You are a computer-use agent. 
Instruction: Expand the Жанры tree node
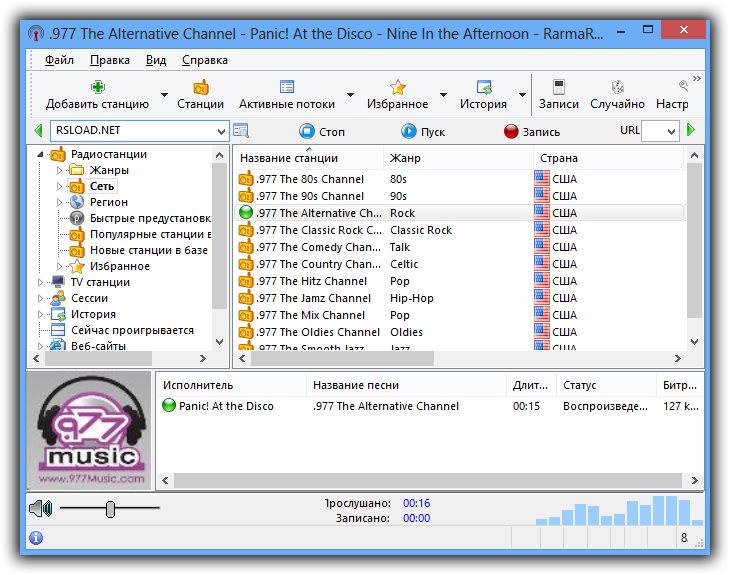tap(59, 170)
